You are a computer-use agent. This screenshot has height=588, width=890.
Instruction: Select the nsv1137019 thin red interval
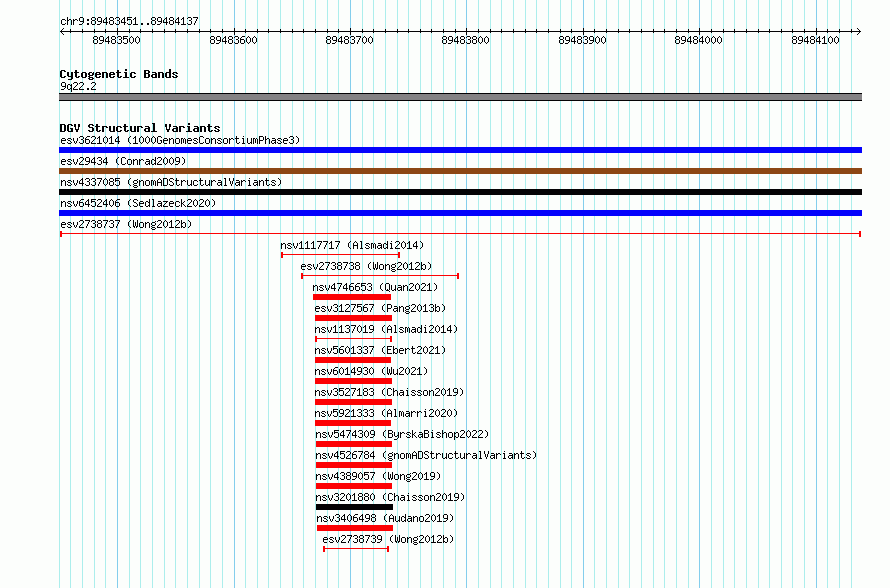(x=354, y=339)
